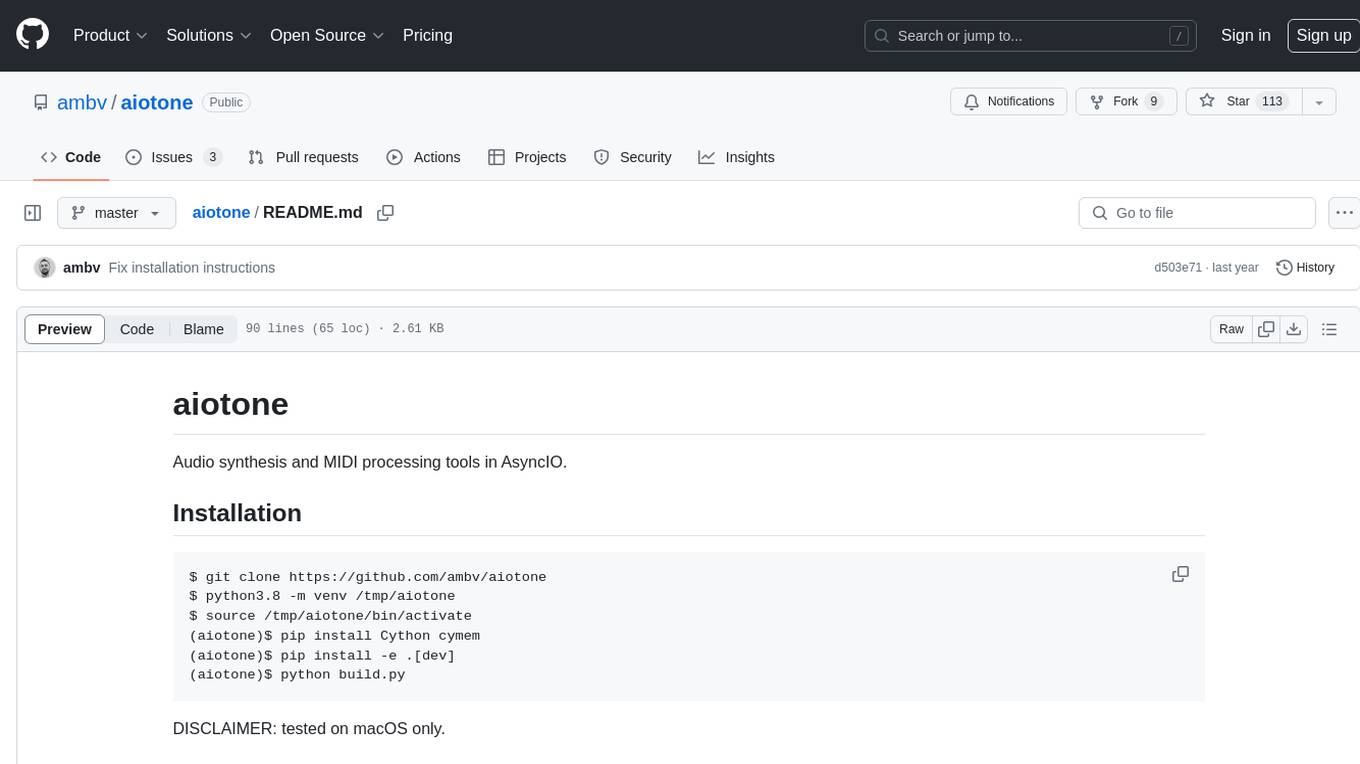Click the Installation heading
Image resolution: width=1360 pixels, height=764 pixels.
click(x=237, y=513)
